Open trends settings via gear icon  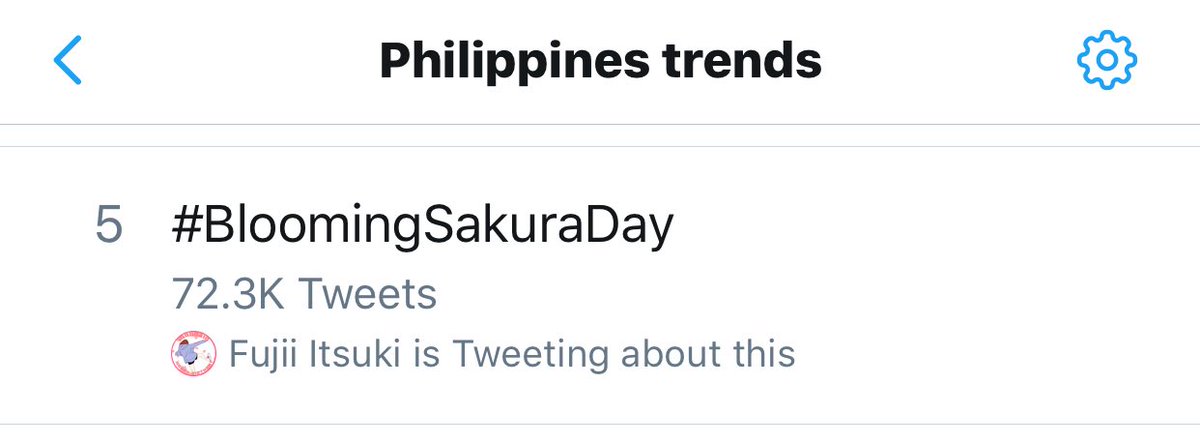pos(1108,62)
